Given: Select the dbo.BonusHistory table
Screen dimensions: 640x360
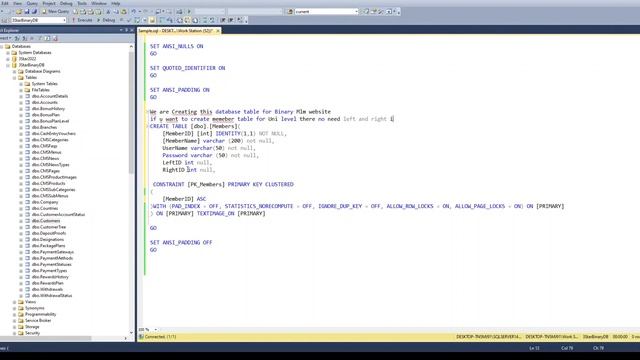Looking at the screenshot, I should coord(48,109).
